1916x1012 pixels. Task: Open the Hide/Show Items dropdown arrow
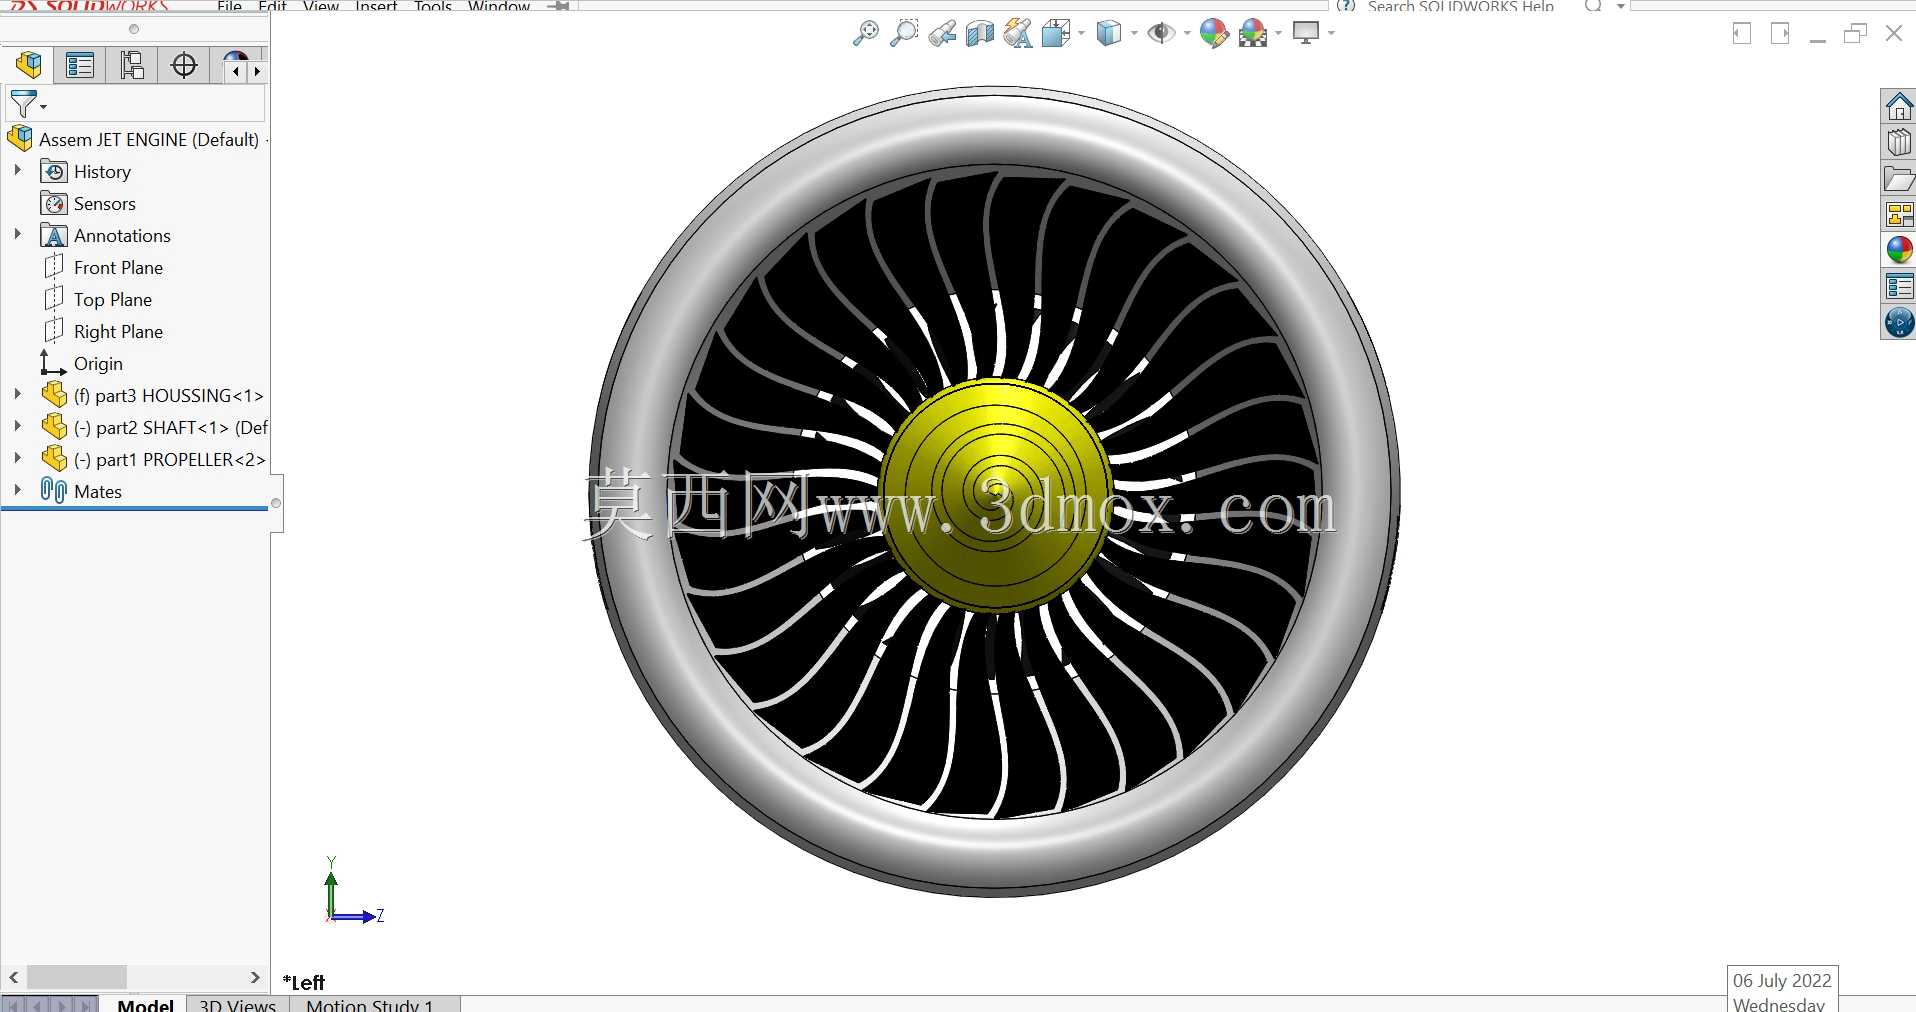[1187, 34]
